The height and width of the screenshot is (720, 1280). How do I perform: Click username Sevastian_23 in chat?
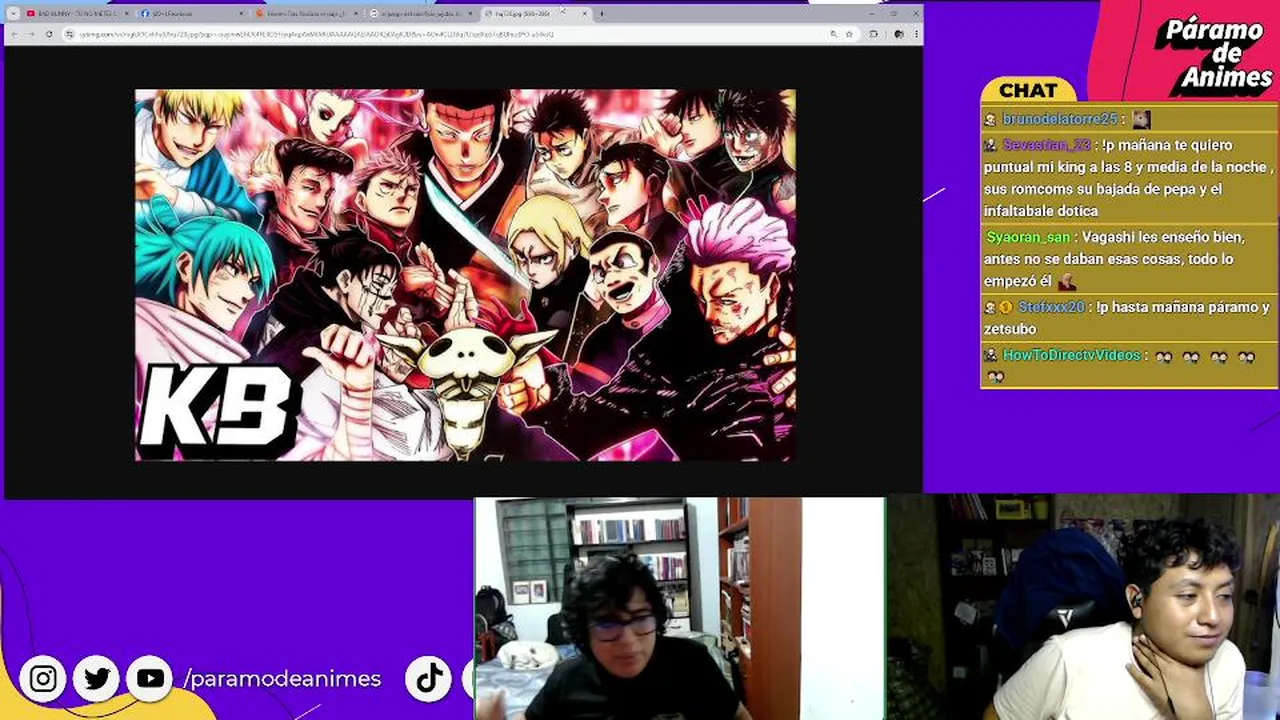pos(1047,145)
